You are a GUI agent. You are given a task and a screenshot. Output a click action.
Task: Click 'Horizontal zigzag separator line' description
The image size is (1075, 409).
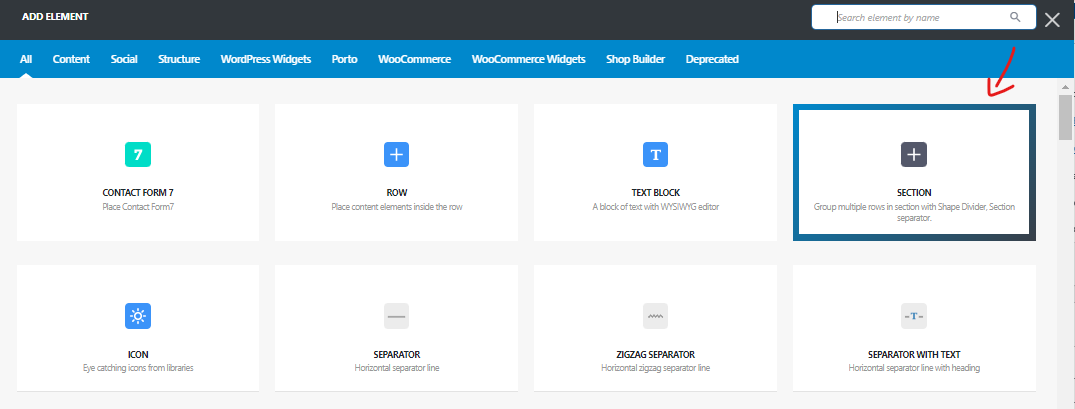tap(655, 368)
